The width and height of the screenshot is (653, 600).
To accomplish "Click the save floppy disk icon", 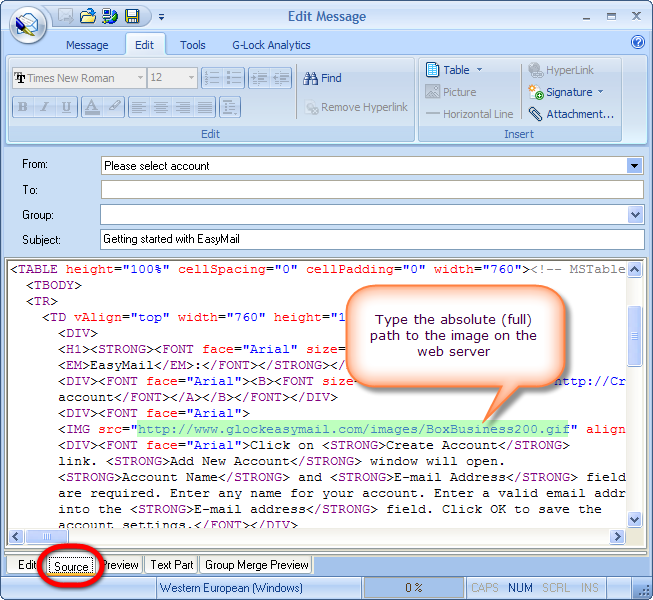I will pyautogui.click(x=132, y=16).
